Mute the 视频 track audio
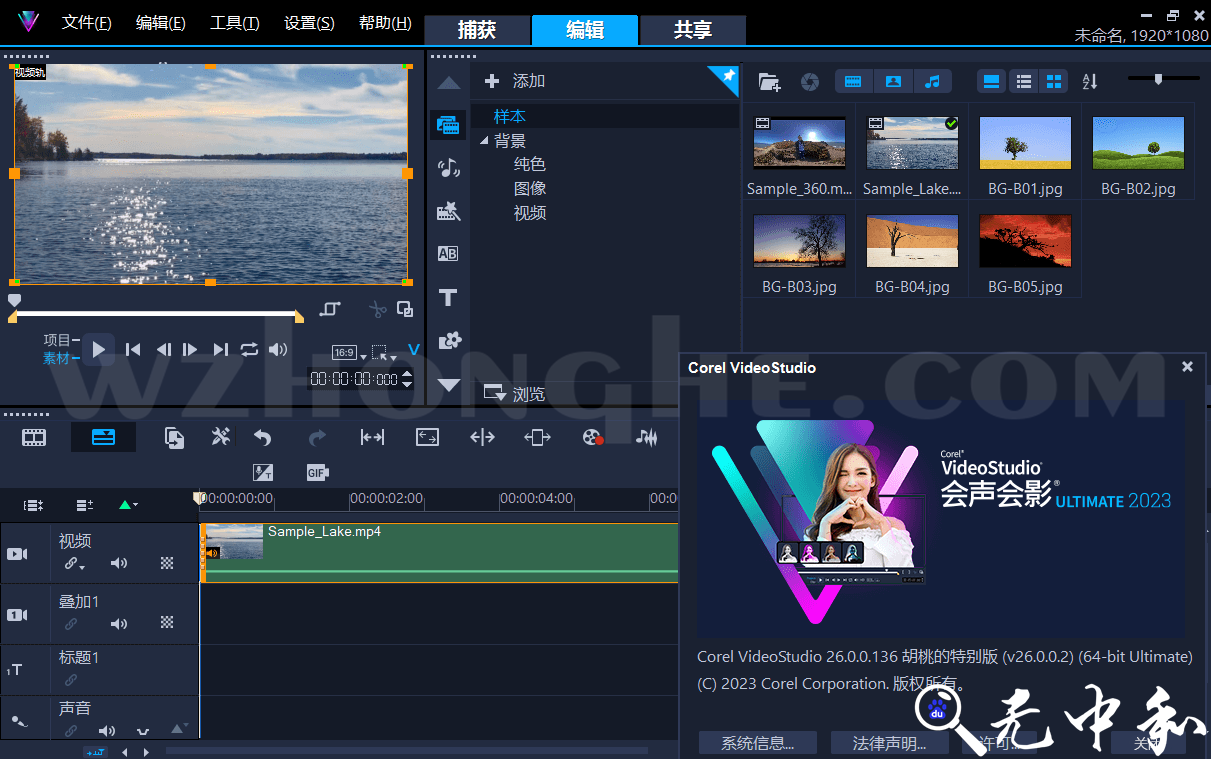Image resolution: width=1211 pixels, height=759 pixels. click(x=119, y=563)
